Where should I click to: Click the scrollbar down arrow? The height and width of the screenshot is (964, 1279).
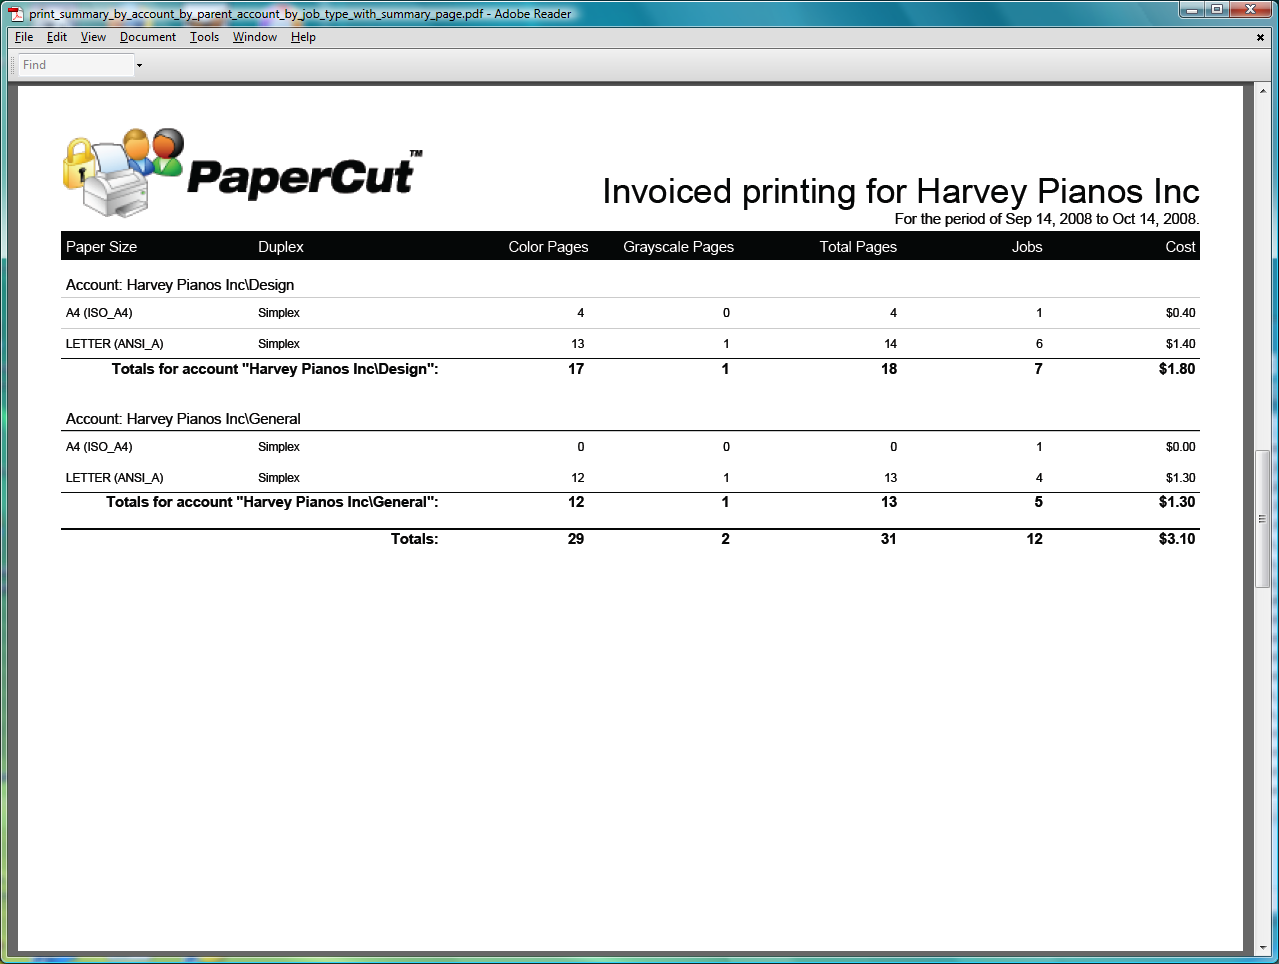[x=1262, y=946]
